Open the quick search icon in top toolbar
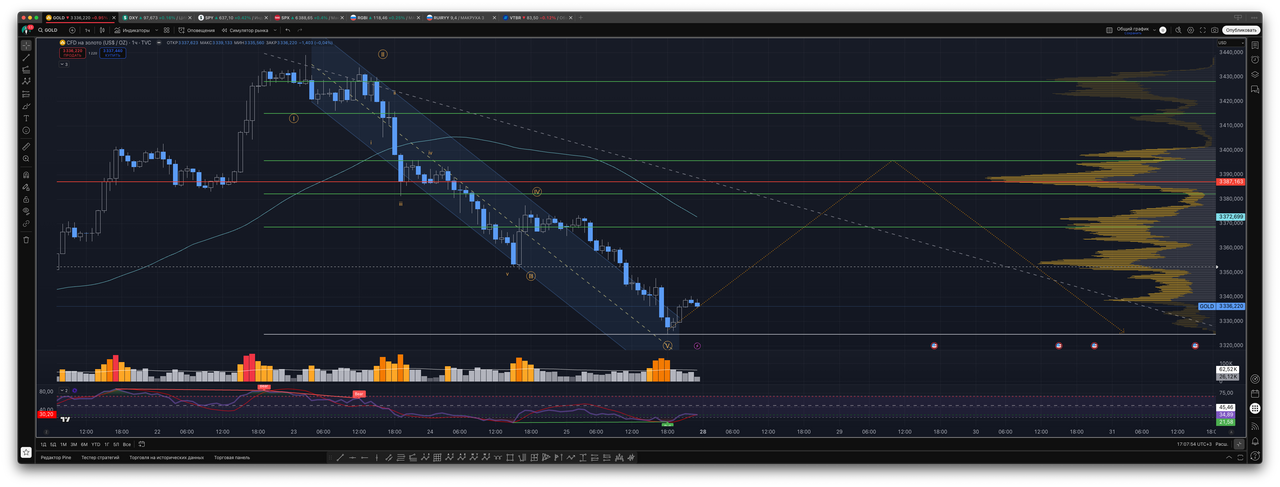Image resolution: width=1280 pixels, height=487 pixels. tap(1178, 30)
